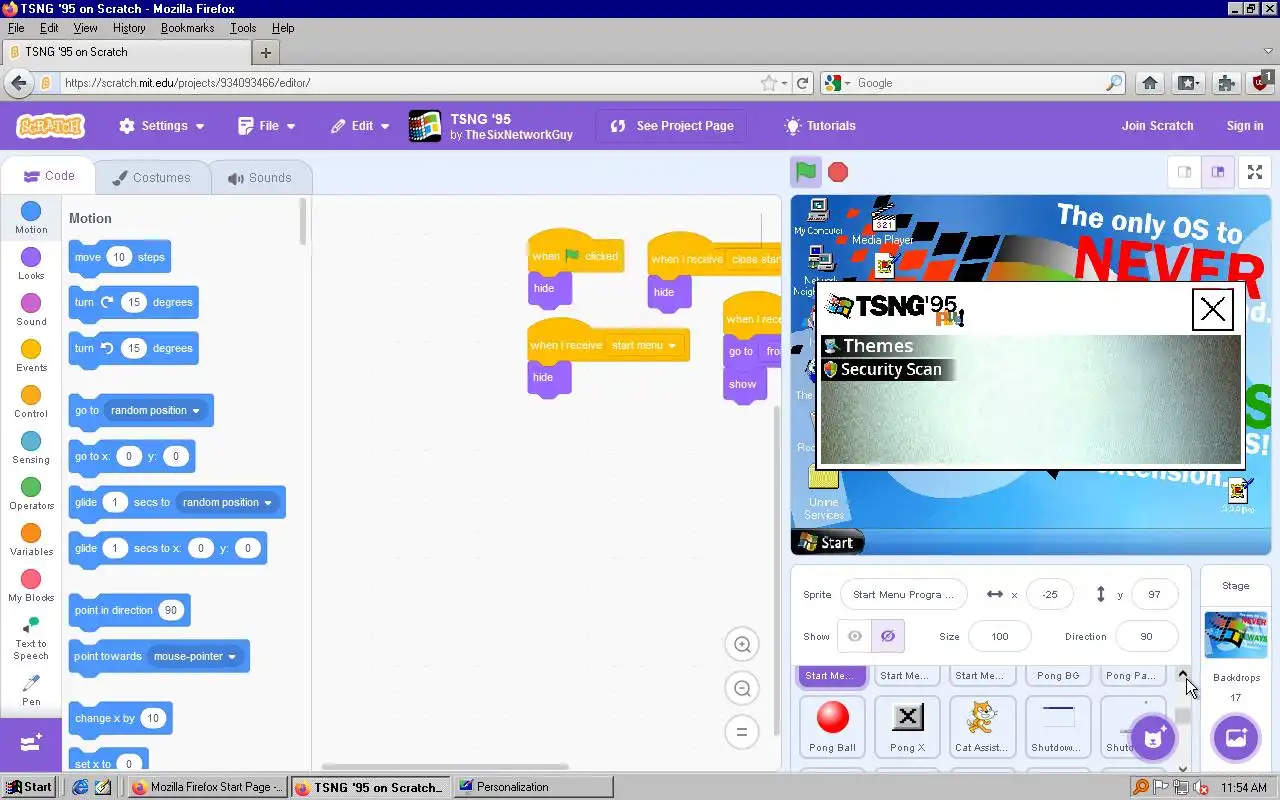Reset workspace zoom to default
This screenshot has height=800, width=1280.
(742, 732)
